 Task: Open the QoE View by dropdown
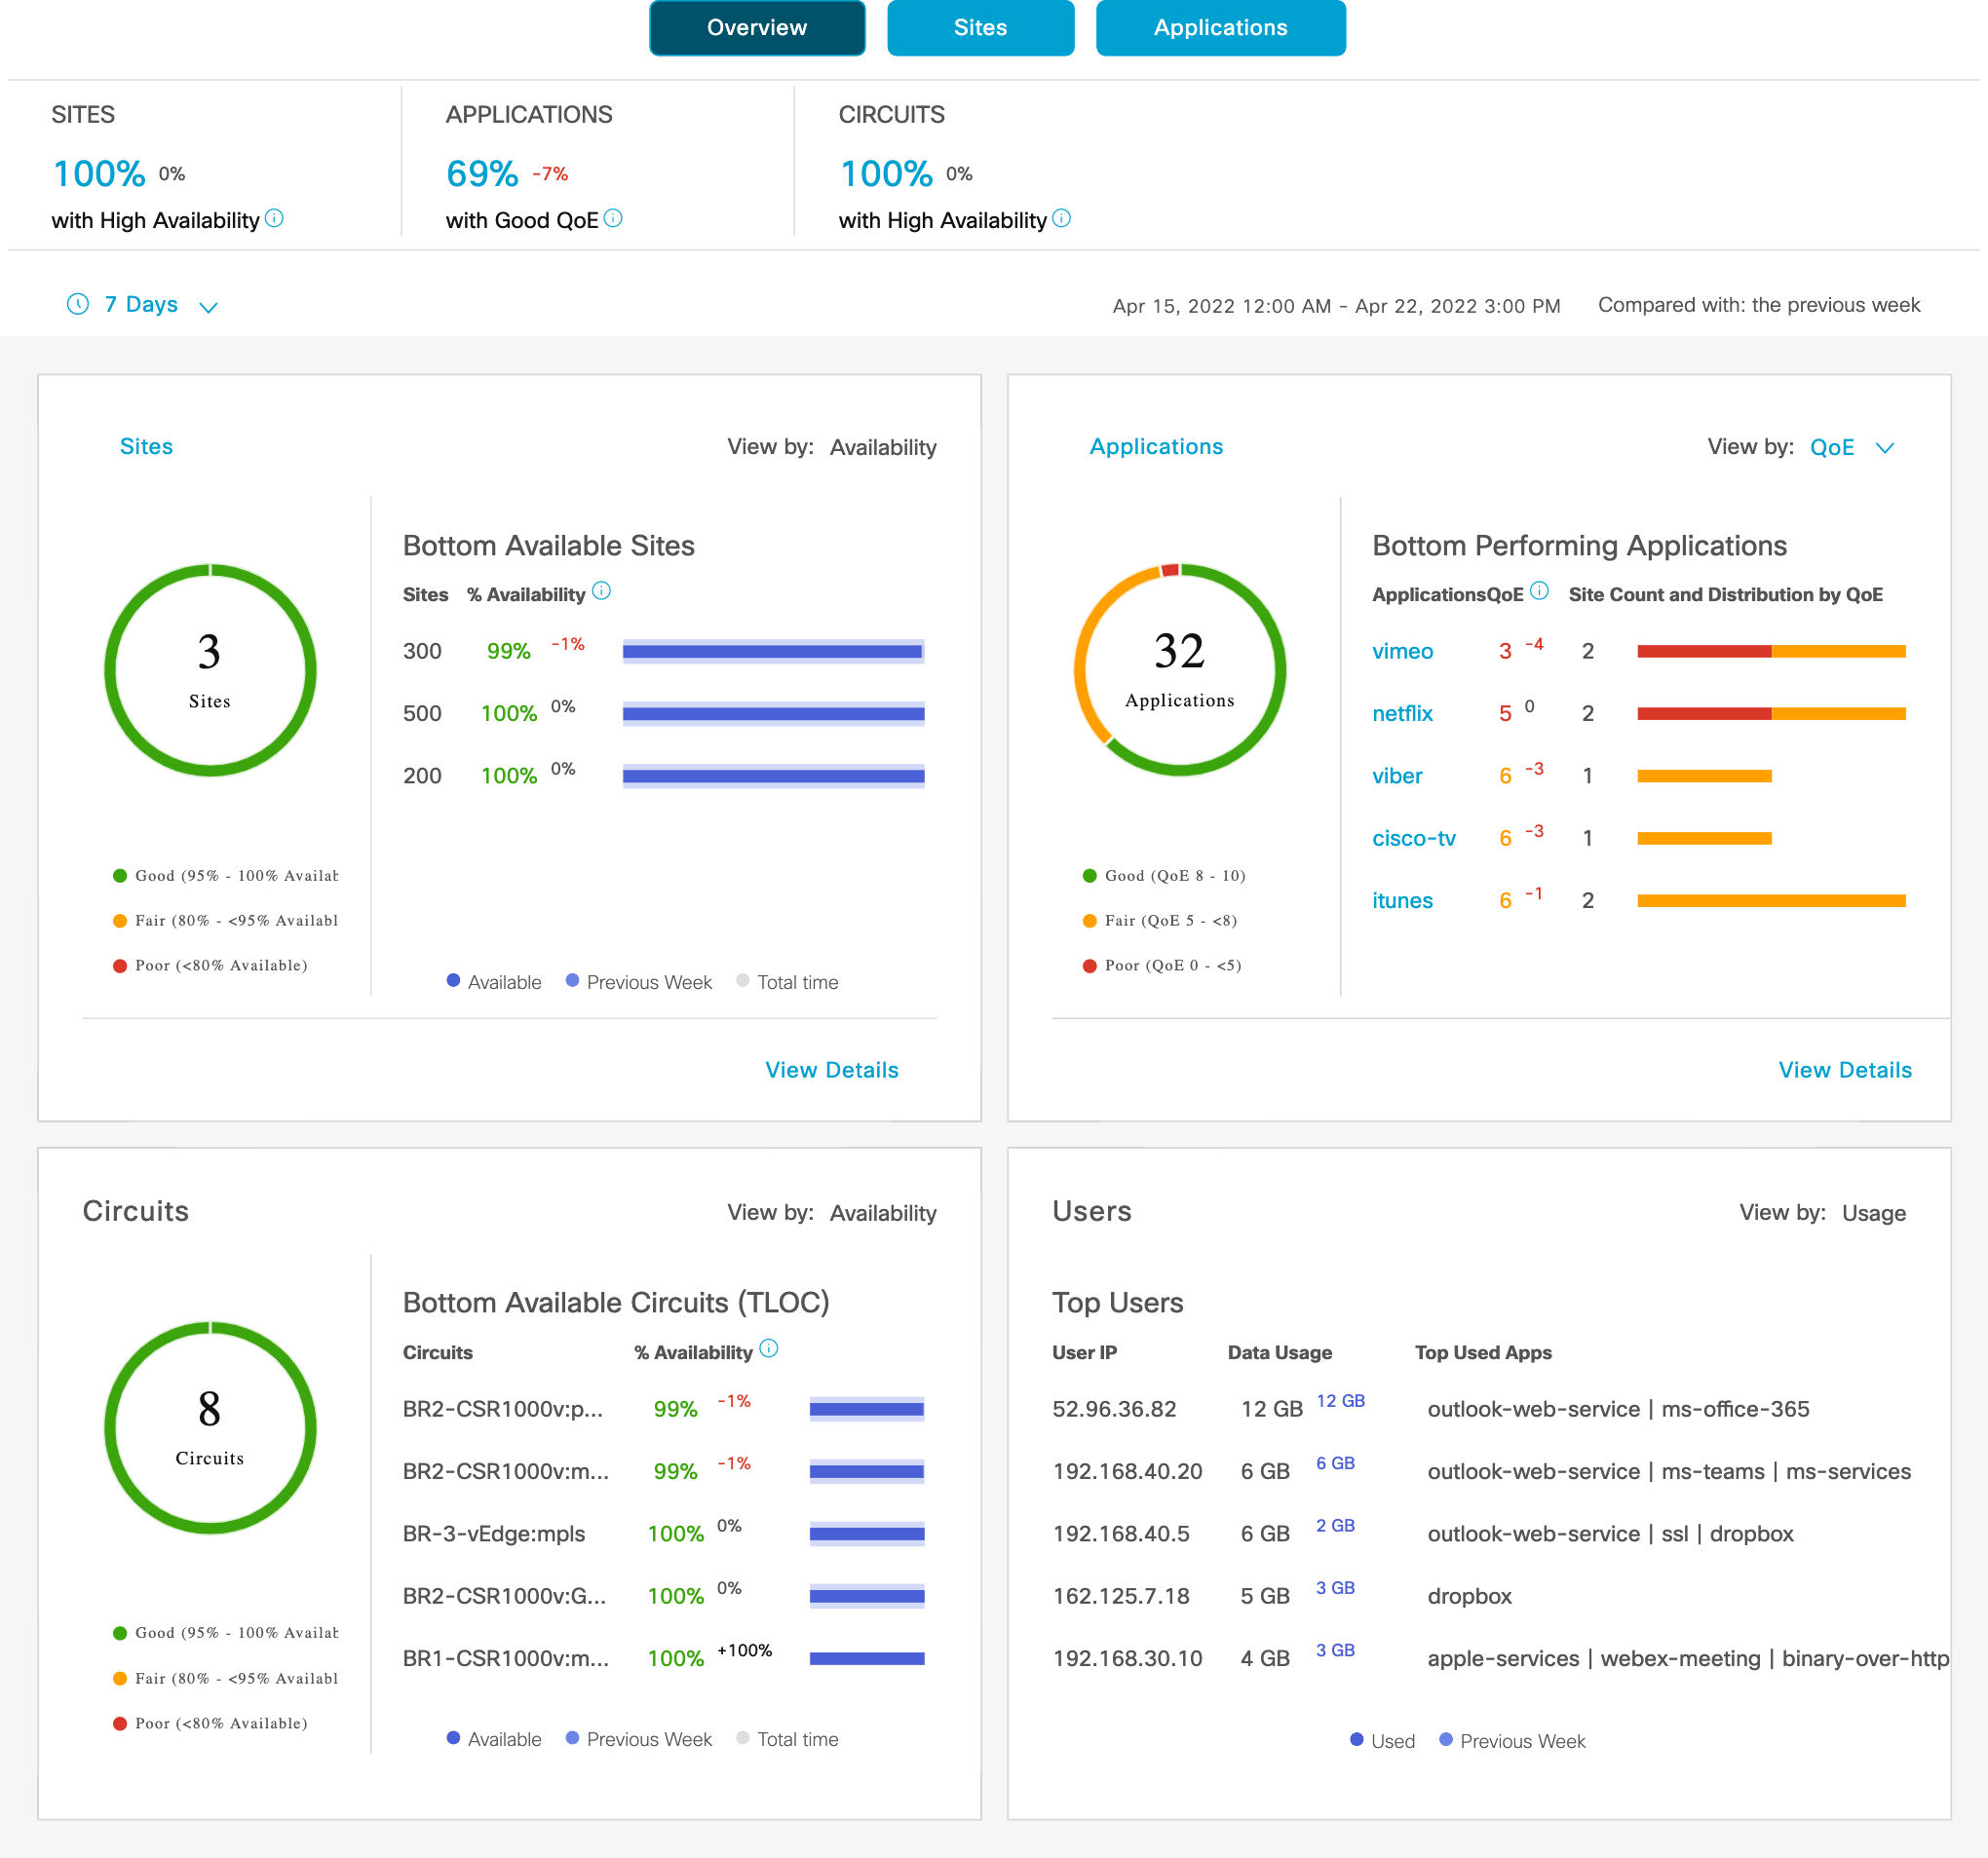click(x=1832, y=447)
